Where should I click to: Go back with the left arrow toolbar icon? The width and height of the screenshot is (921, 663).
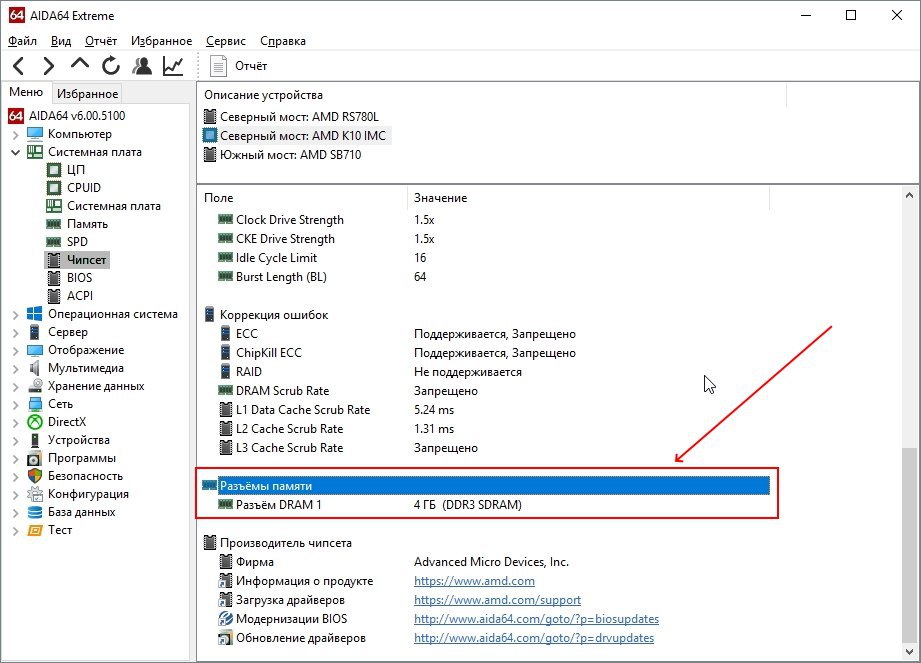coord(19,66)
